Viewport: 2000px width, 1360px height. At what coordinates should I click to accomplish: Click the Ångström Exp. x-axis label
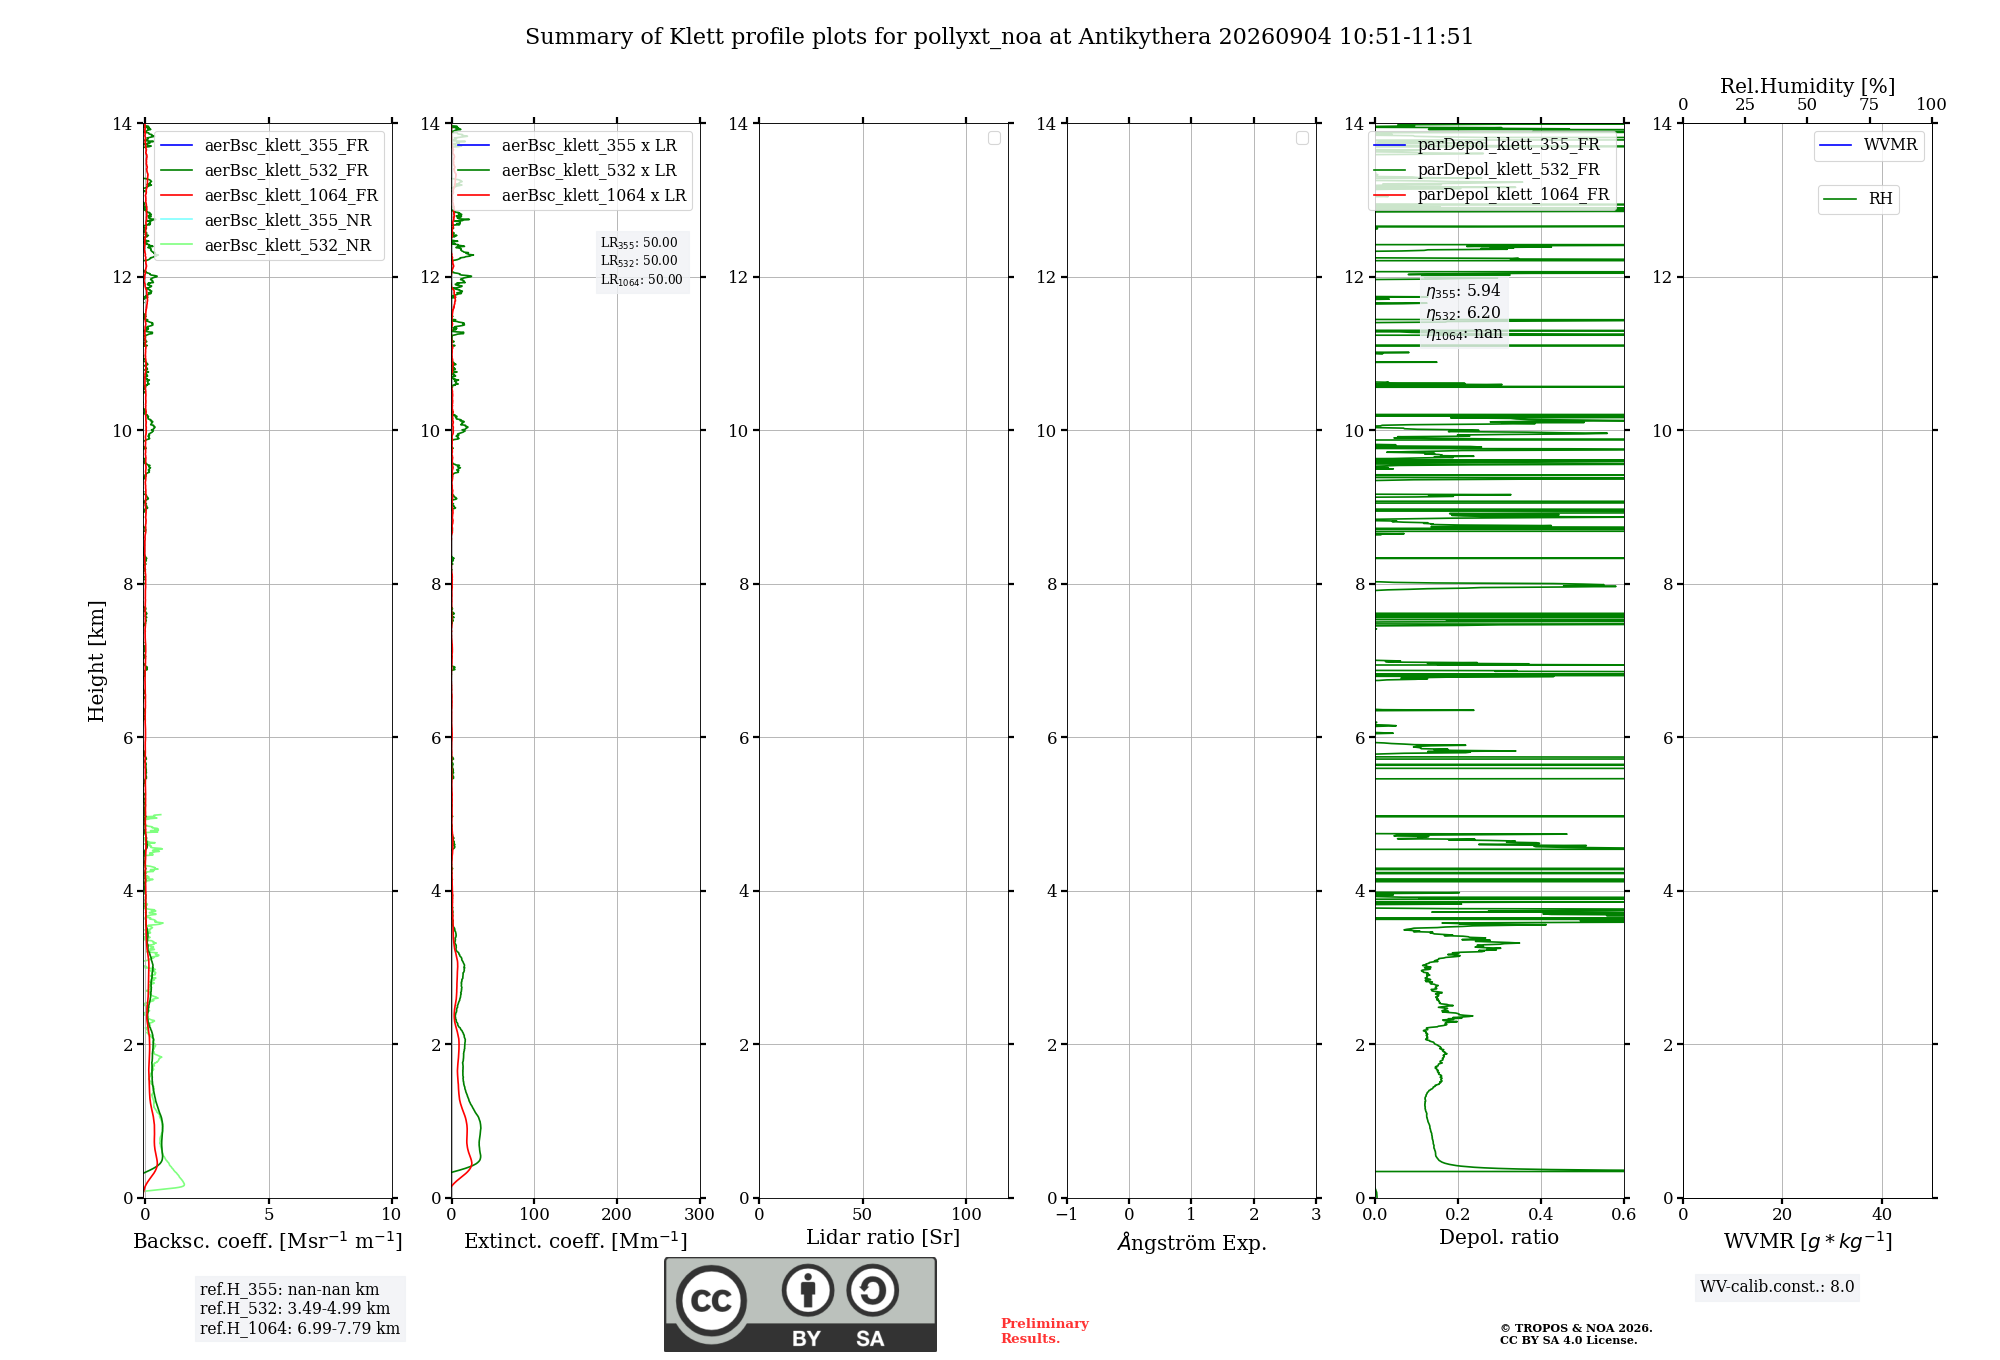(x=1192, y=1242)
